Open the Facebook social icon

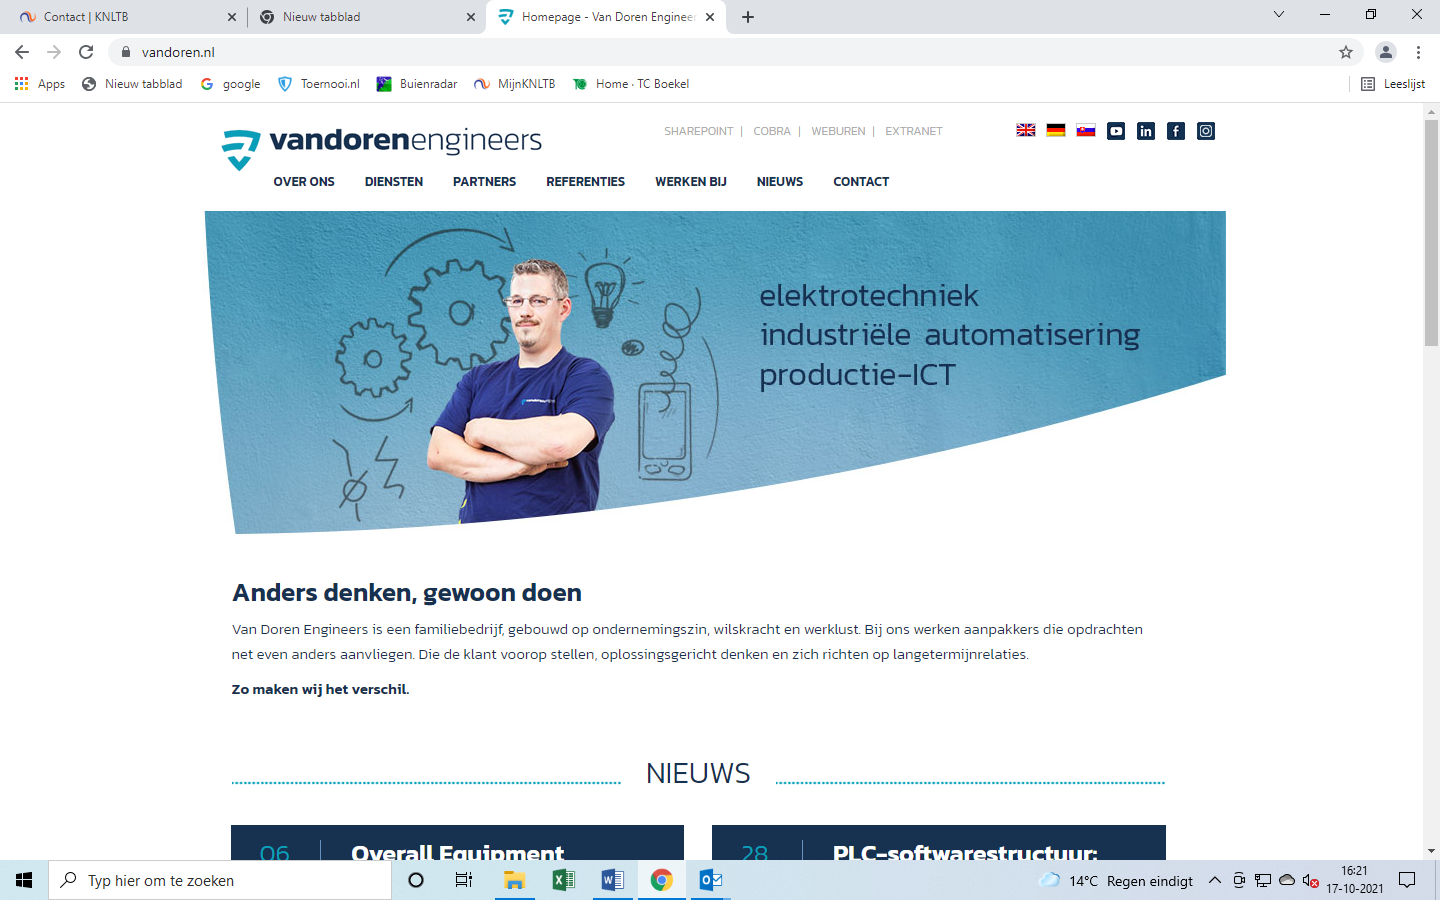(1176, 131)
